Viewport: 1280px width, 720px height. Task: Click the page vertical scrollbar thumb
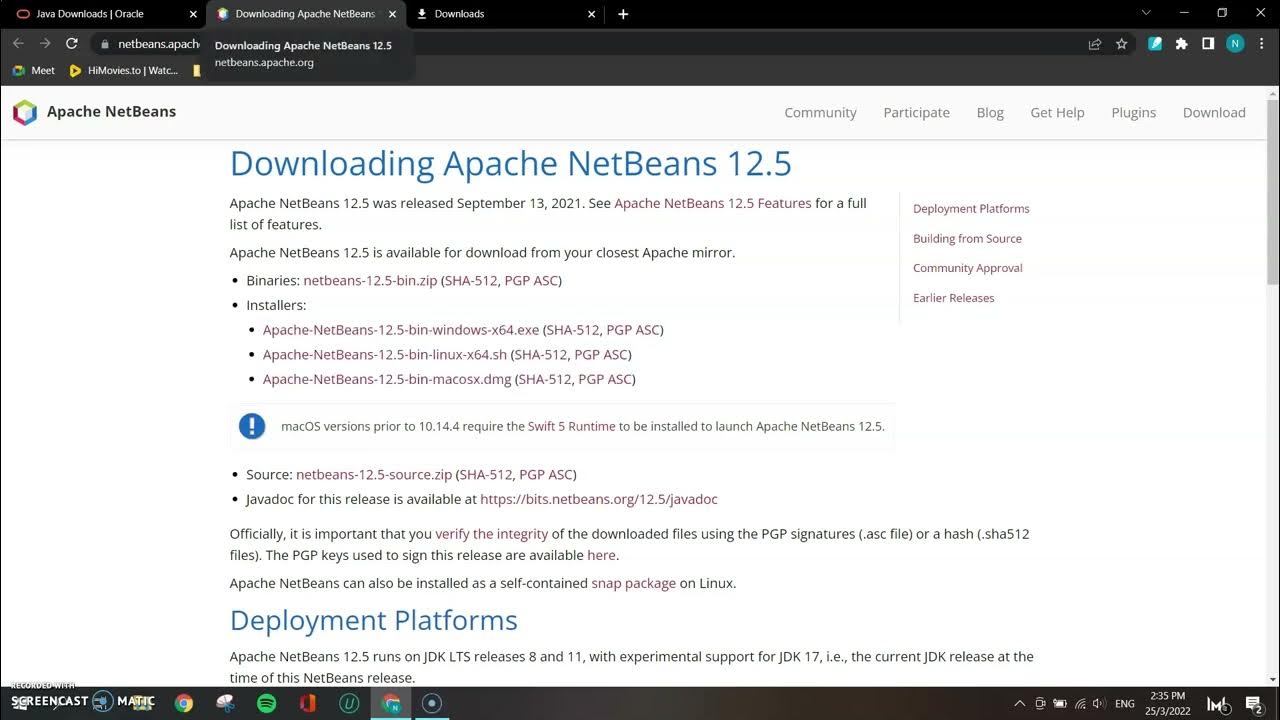[1273, 191]
